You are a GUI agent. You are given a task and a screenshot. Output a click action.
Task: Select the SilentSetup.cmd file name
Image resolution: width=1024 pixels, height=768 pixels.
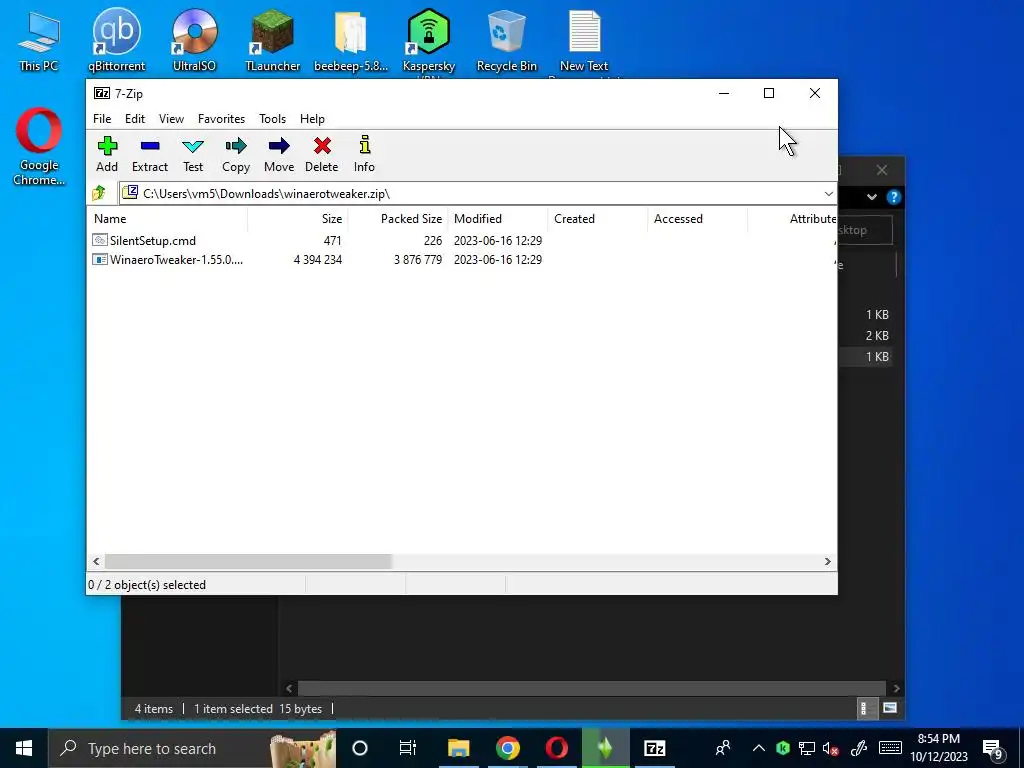[x=153, y=240]
